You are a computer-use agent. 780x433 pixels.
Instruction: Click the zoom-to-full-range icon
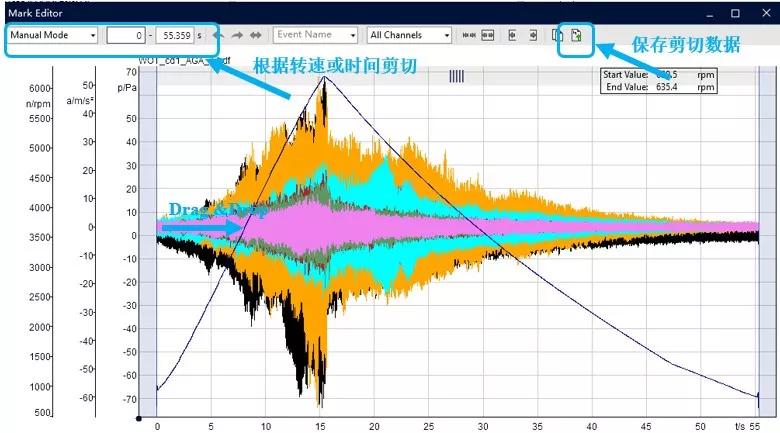[x=468, y=35]
